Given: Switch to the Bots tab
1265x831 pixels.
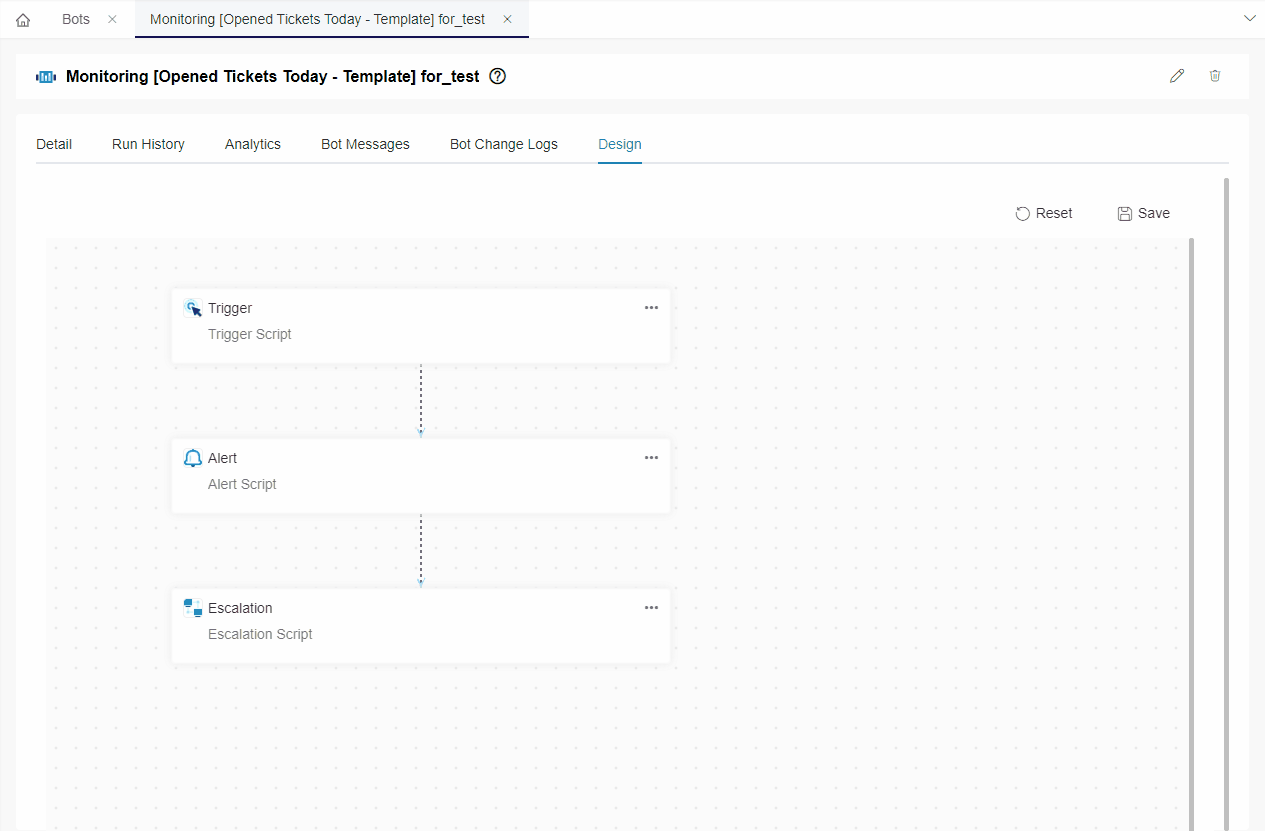Looking at the screenshot, I should [x=75, y=18].
